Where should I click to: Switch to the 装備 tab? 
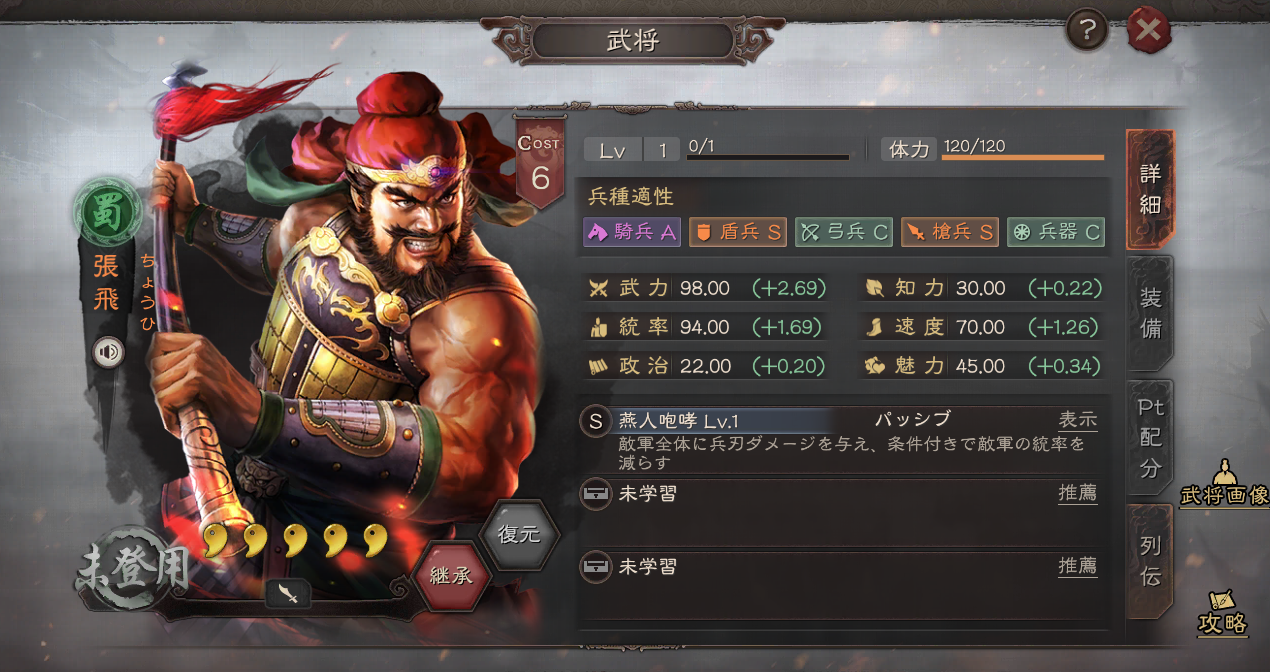(x=1150, y=313)
